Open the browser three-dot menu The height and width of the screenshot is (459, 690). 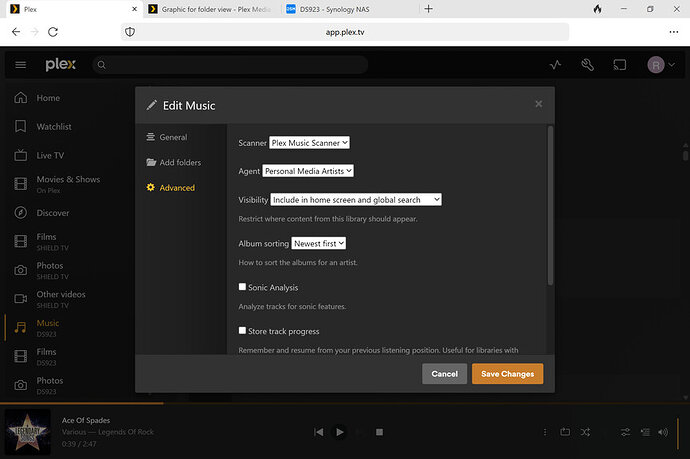pos(674,32)
